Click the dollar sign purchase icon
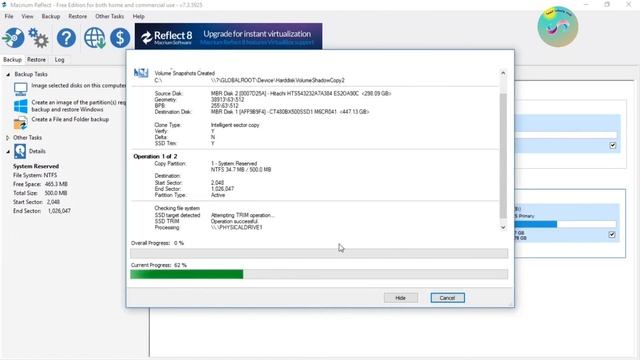The image size is (640, 360). [x=120, y=38]
